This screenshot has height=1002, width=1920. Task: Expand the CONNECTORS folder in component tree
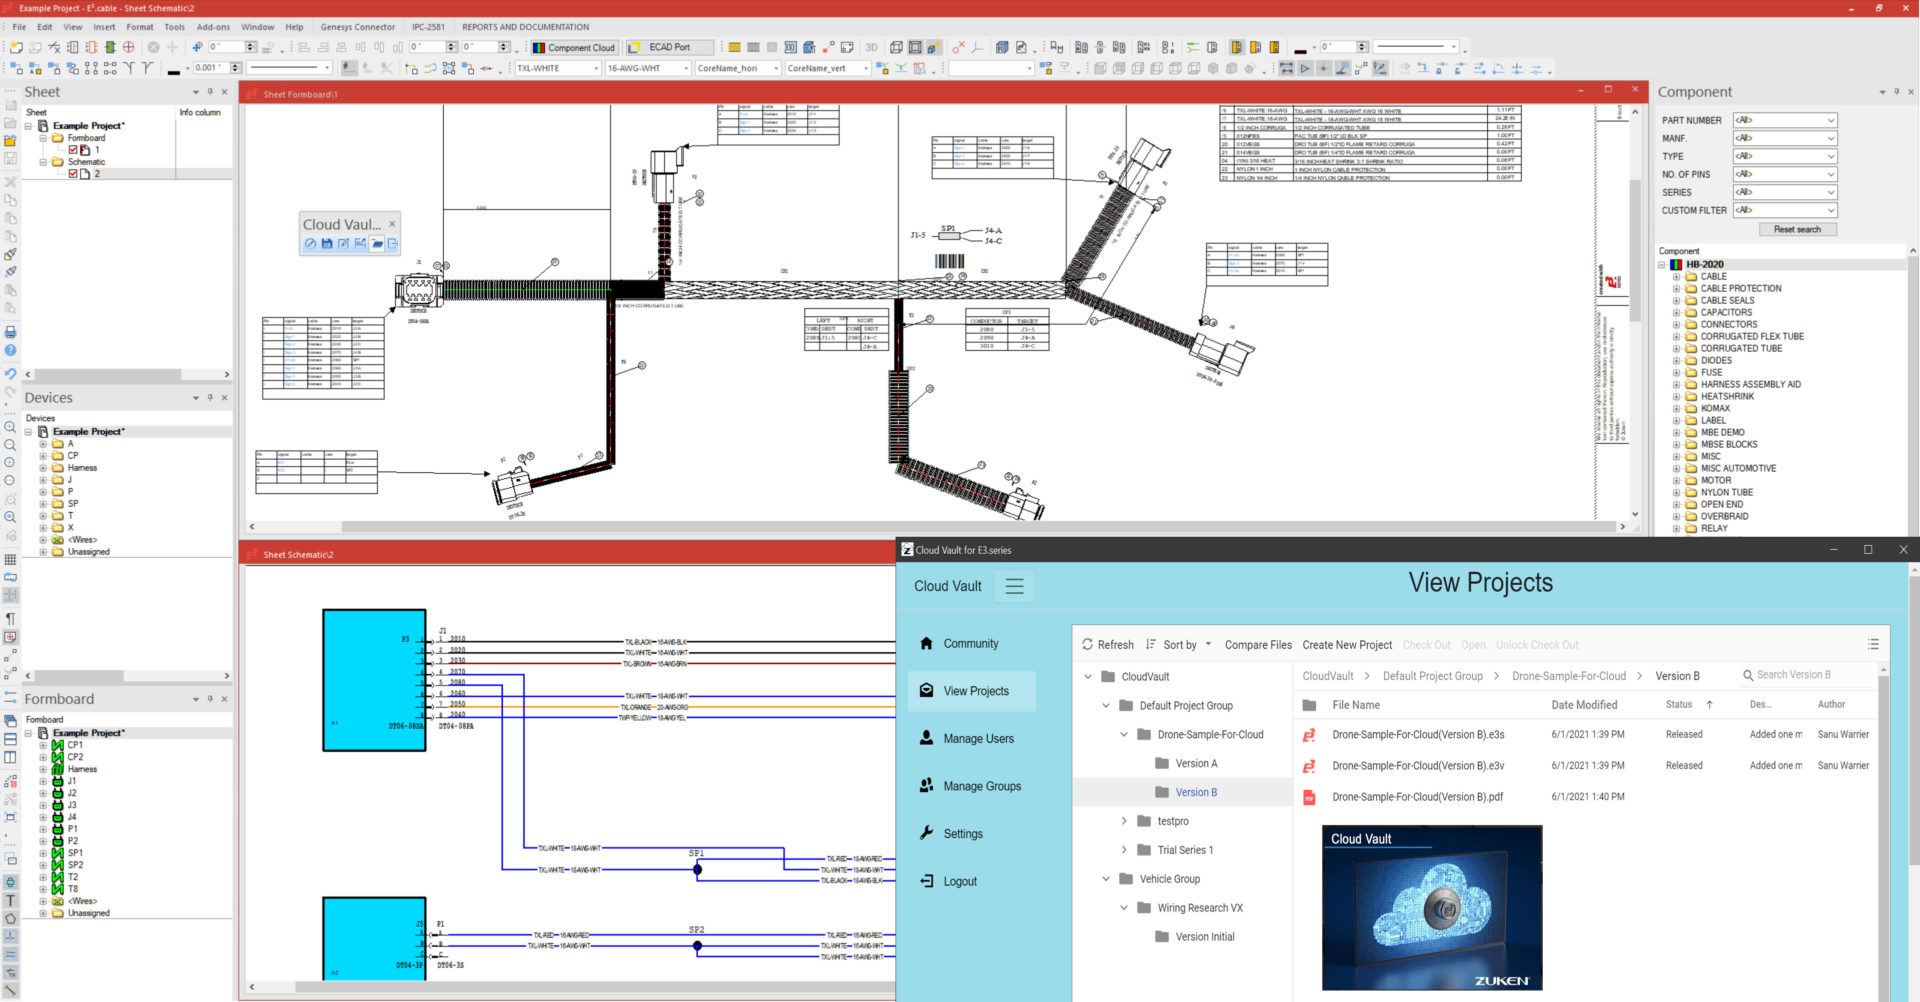[x=1677, y=325]
